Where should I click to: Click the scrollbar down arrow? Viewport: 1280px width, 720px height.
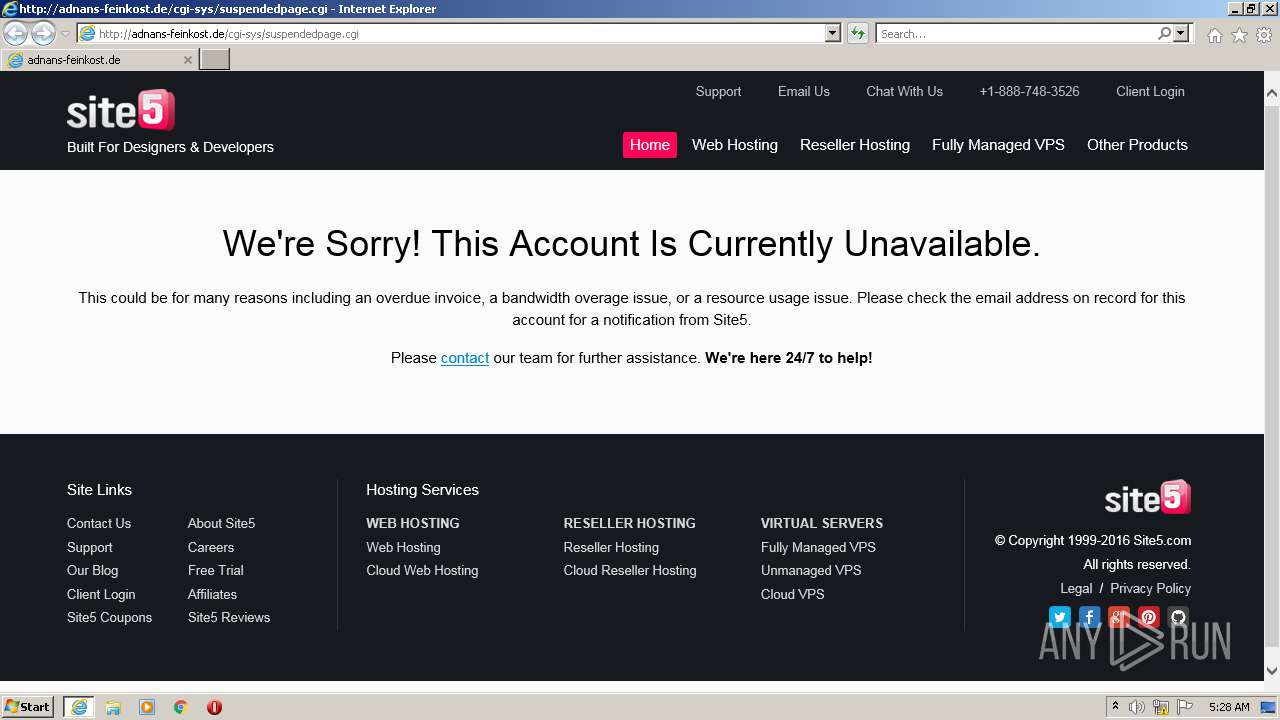pos(1272,672)
